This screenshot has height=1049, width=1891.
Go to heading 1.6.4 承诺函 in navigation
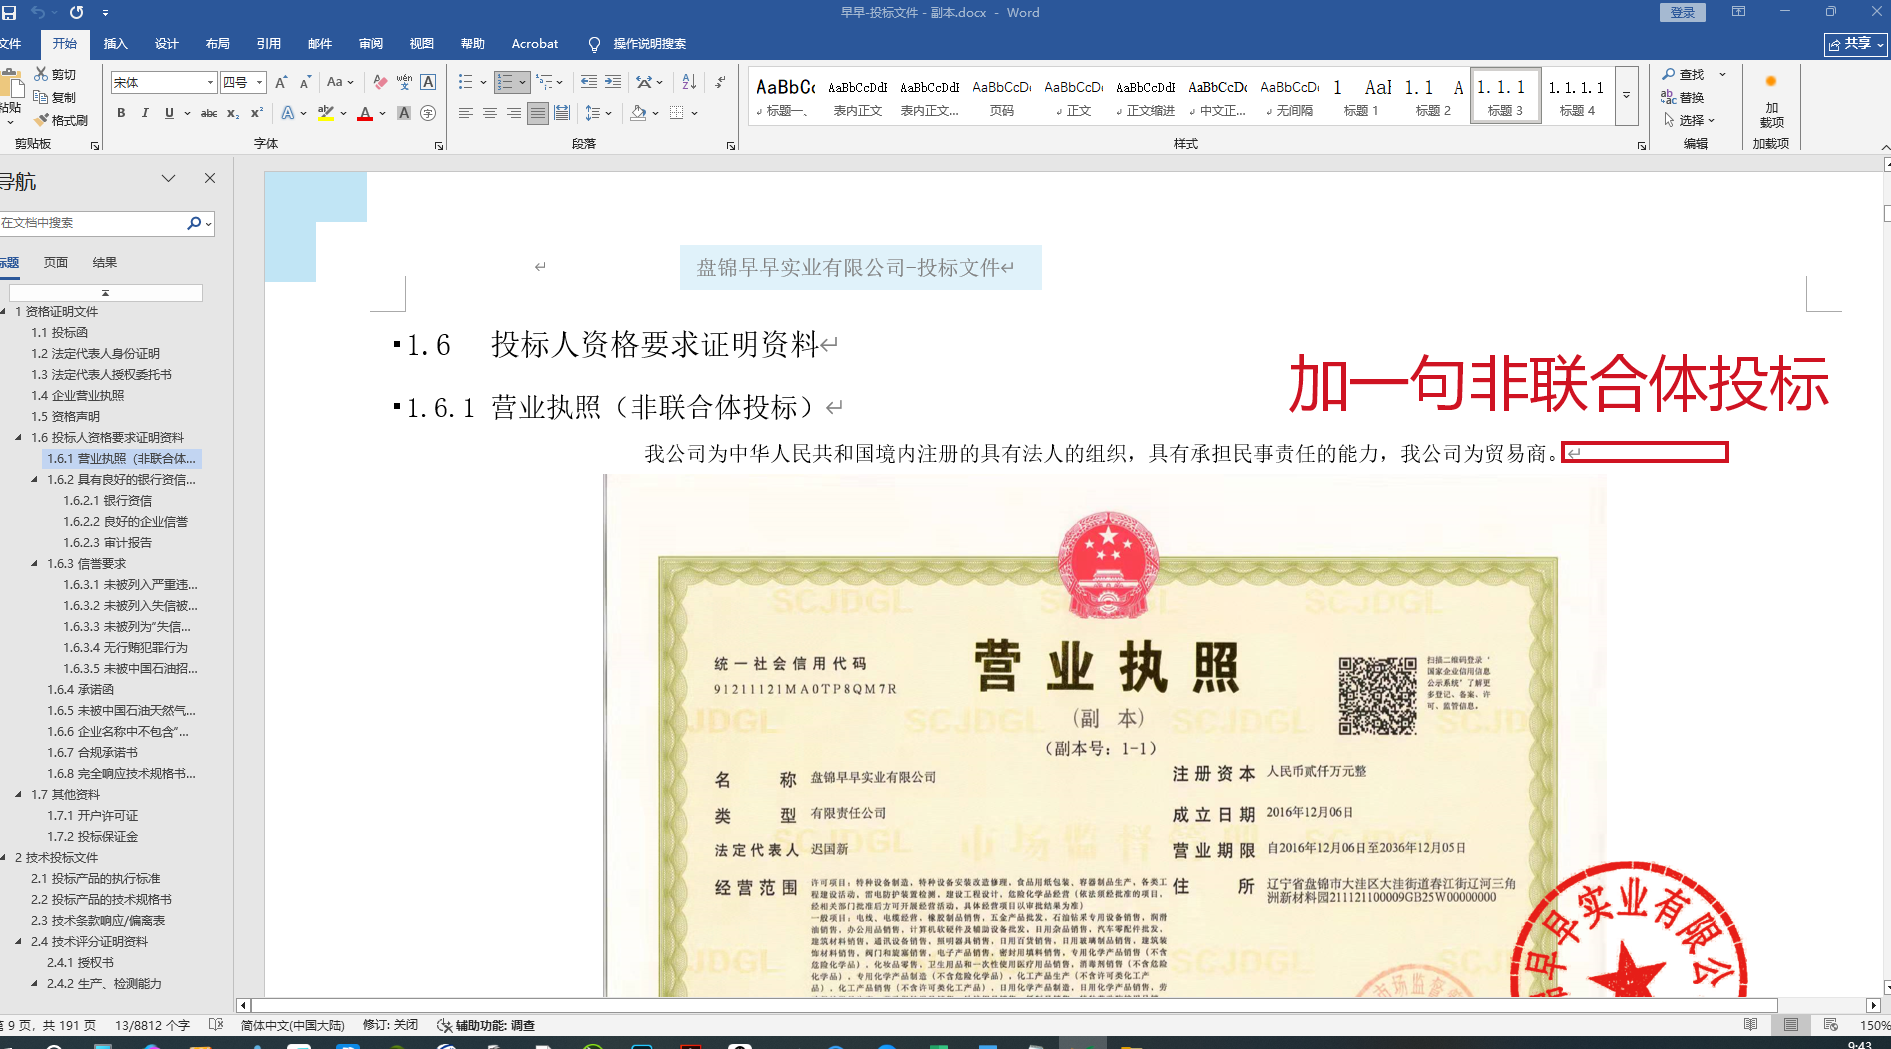pyautogui.click(x=81, y=689)
